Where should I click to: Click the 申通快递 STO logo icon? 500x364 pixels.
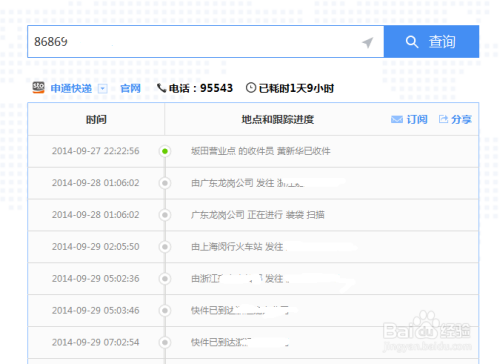pos(38,88)
